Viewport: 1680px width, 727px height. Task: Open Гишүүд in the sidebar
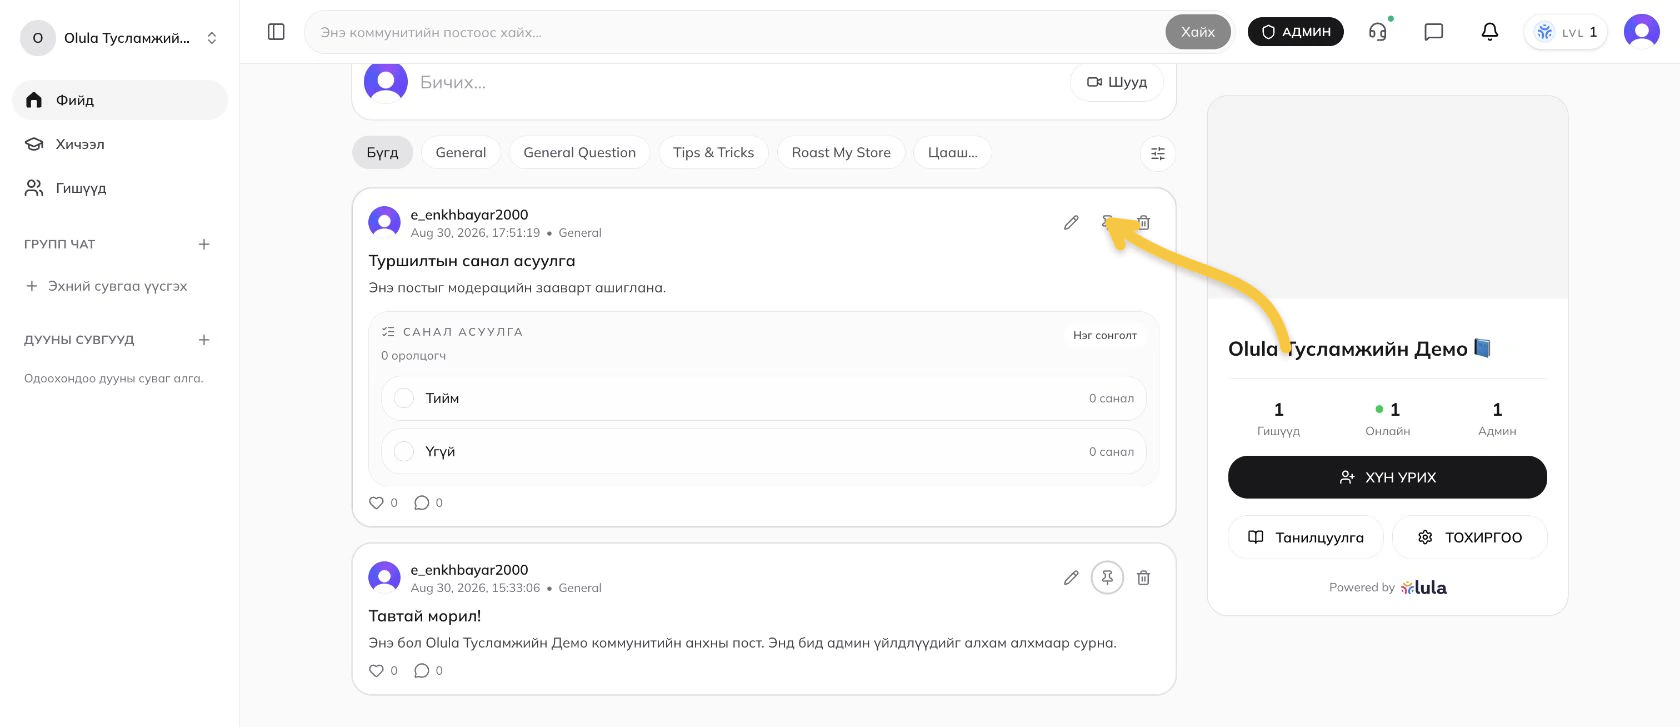point(120,188)
